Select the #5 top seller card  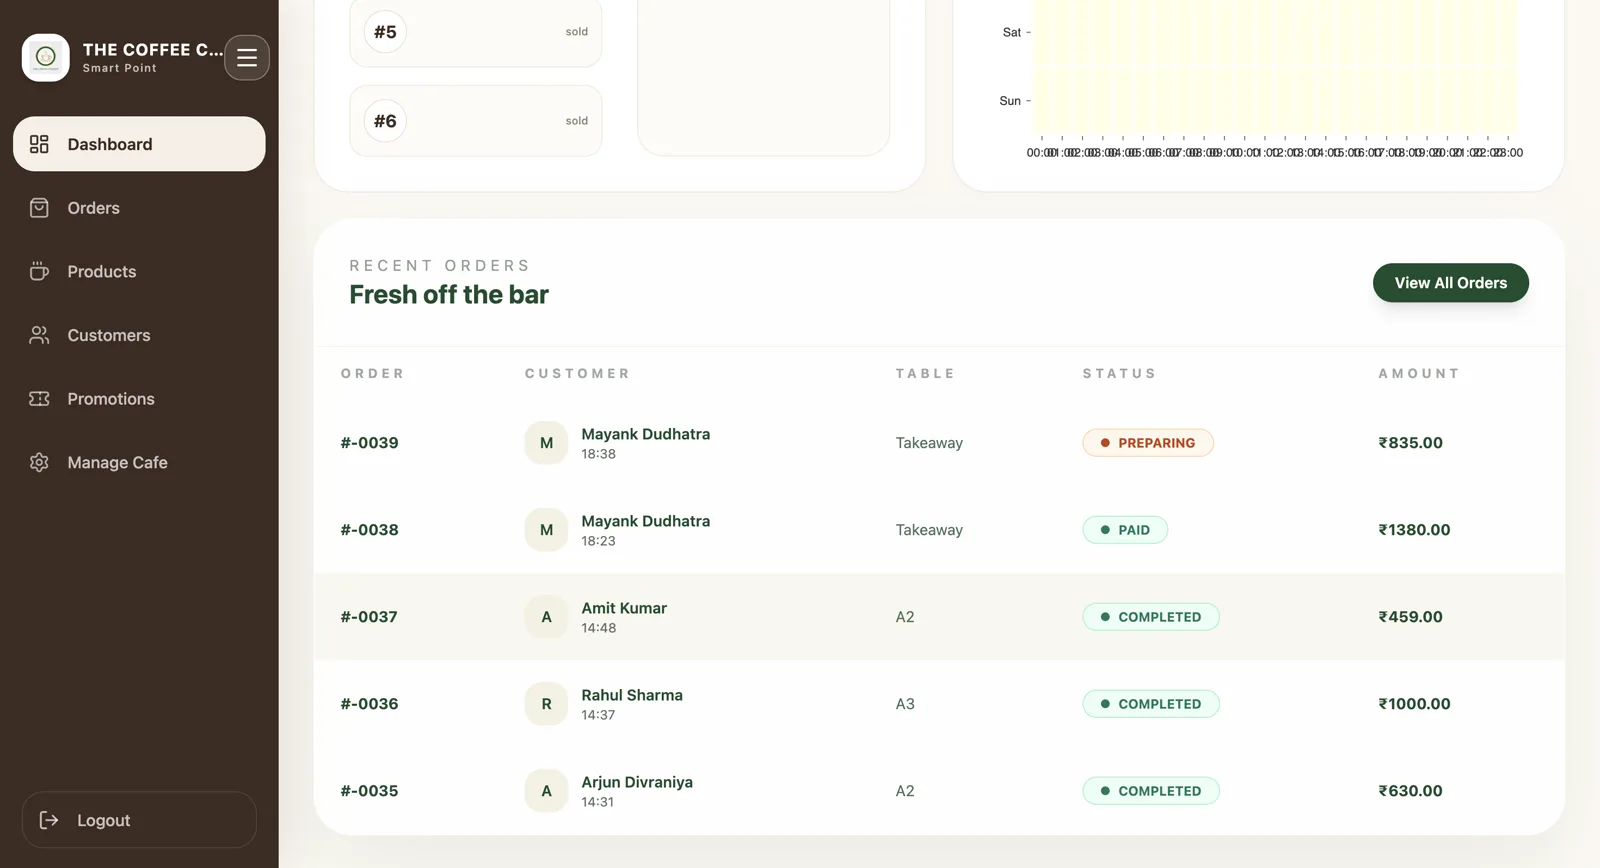click(476, 32)
